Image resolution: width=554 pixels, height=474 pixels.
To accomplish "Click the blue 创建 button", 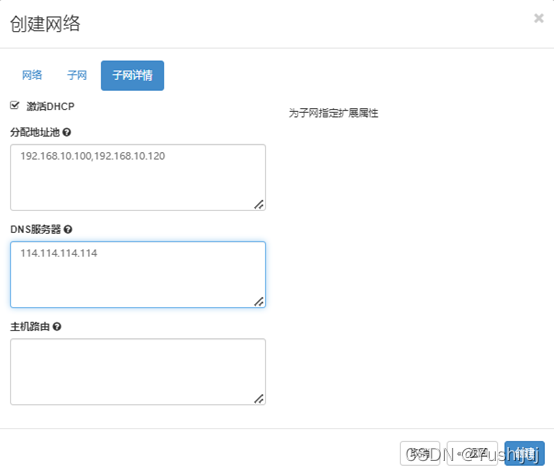I will [524, 453].
